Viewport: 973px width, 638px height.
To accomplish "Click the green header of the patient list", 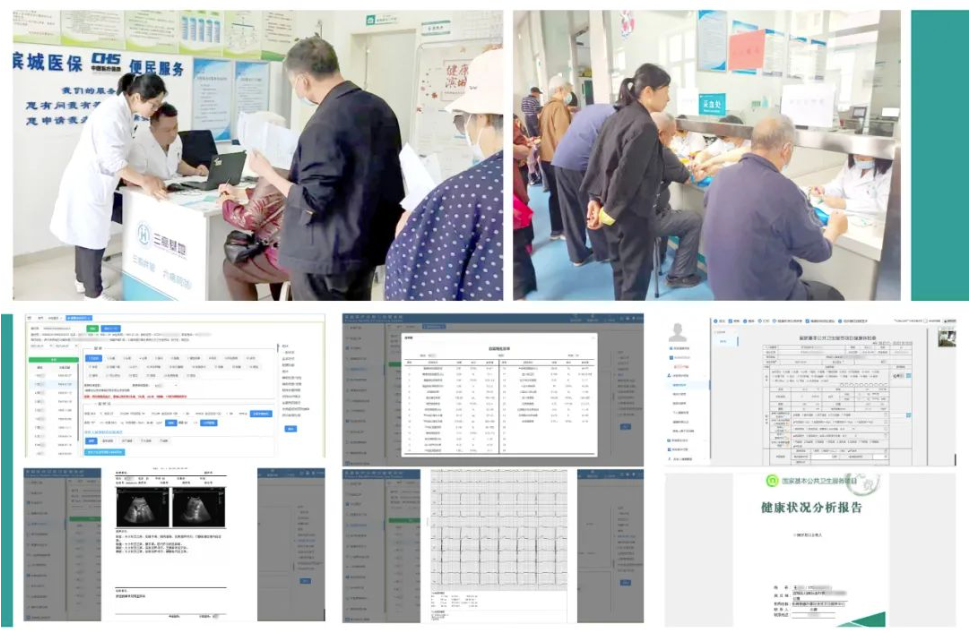I will pyautogui.click(x=55, y=357).
